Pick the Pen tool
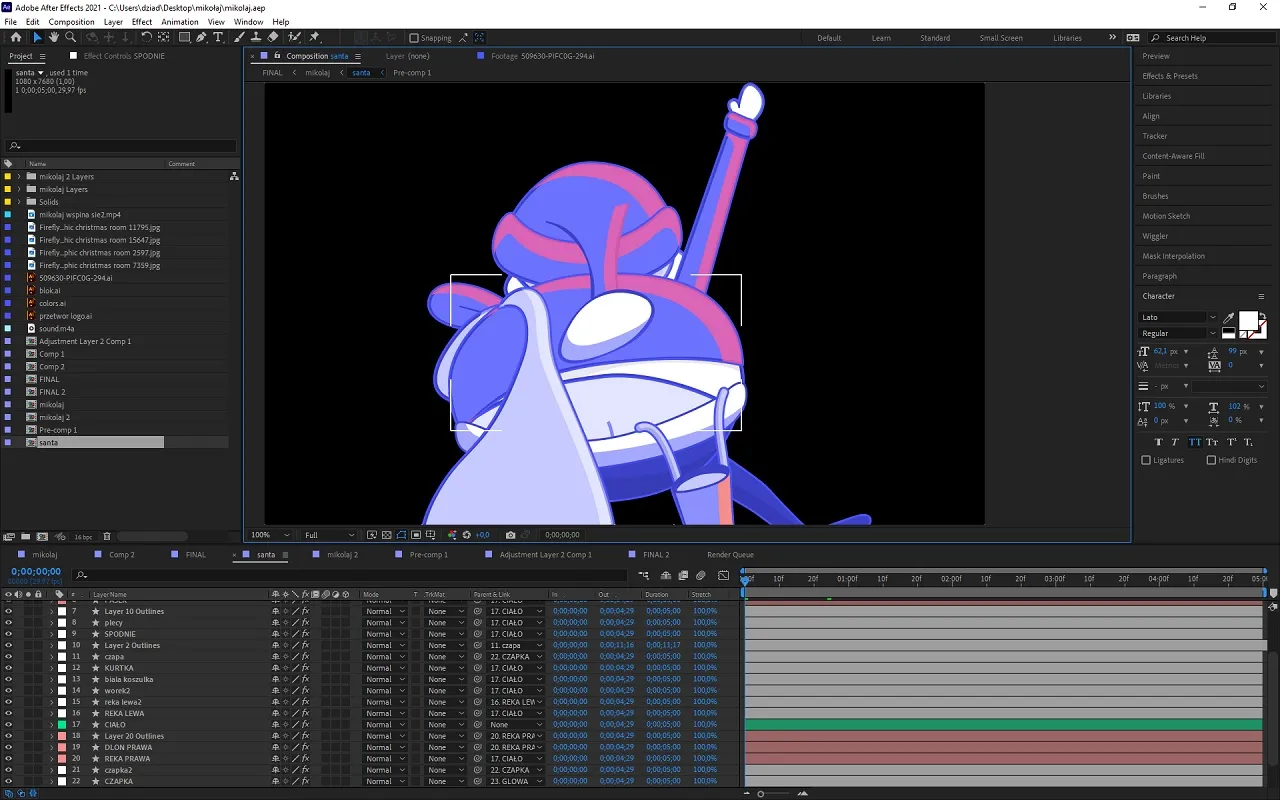This screenshot has height=800, width=1280. [201, 38]
